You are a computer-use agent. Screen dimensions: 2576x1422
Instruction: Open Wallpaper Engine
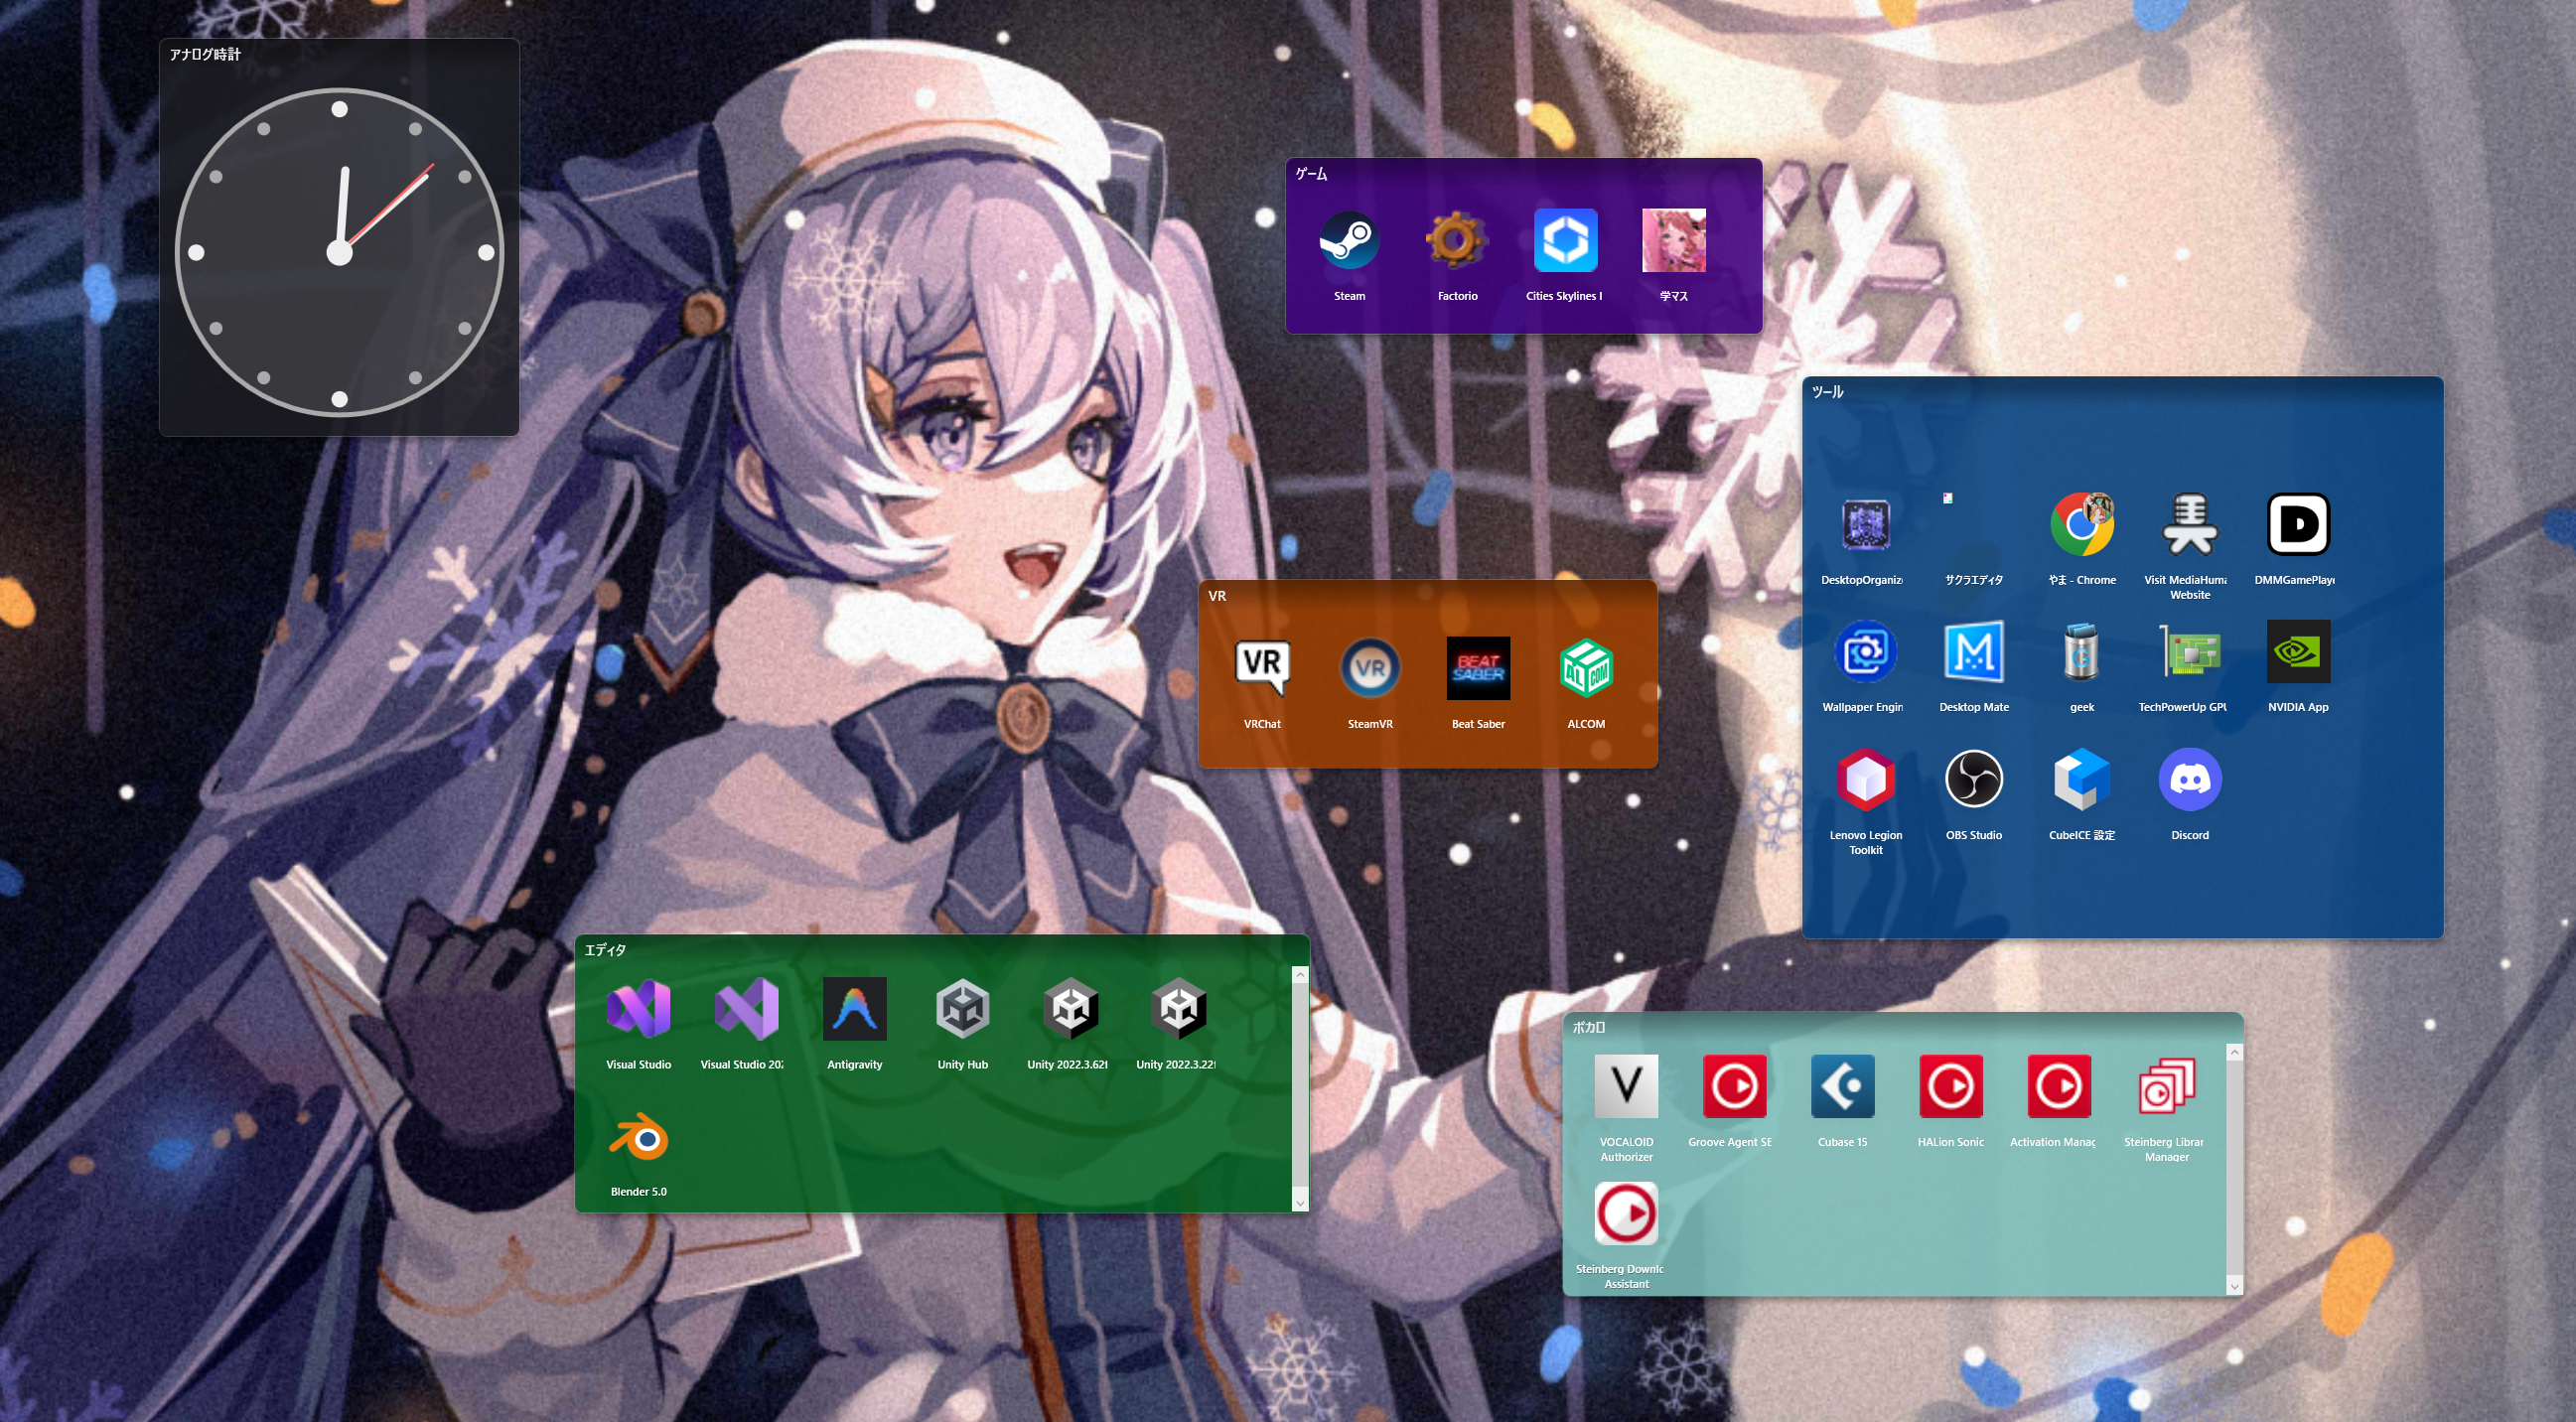tap(1865, 652)
